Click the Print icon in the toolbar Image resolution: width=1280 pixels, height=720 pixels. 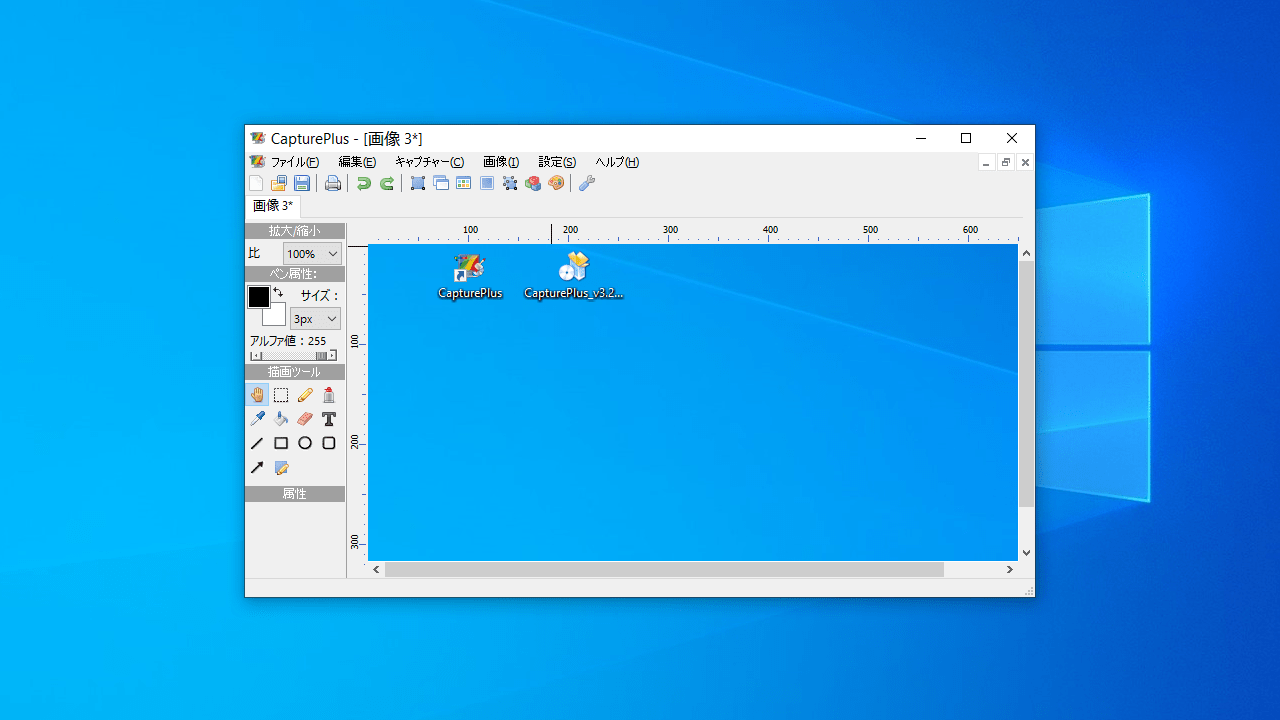tap(333, 183)
